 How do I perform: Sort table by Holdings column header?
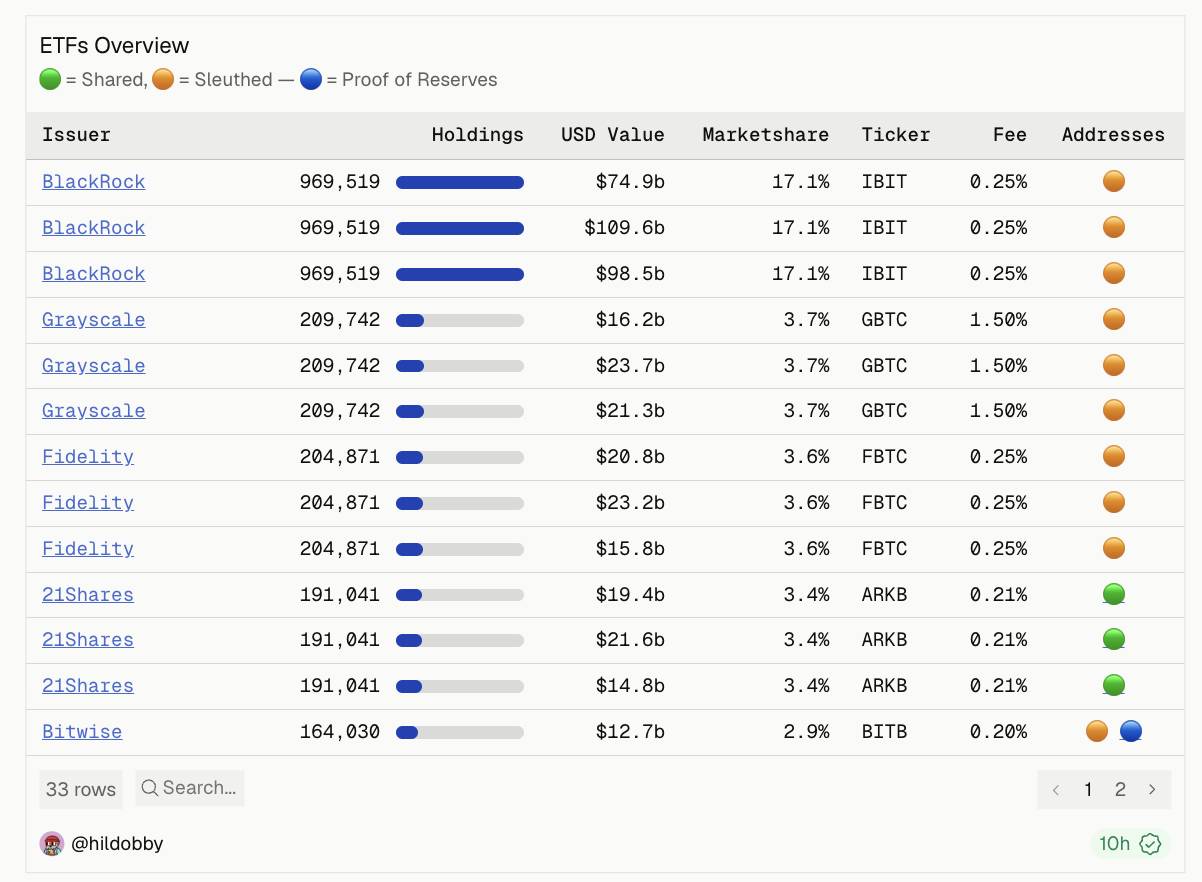[477, 135]
